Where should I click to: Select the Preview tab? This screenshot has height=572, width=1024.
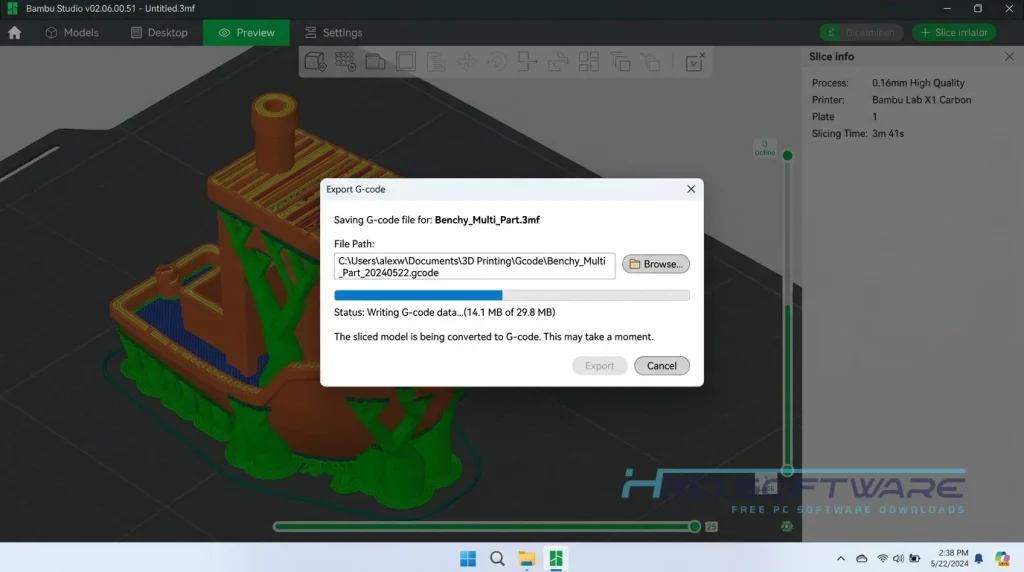click(x=246, y=33)
